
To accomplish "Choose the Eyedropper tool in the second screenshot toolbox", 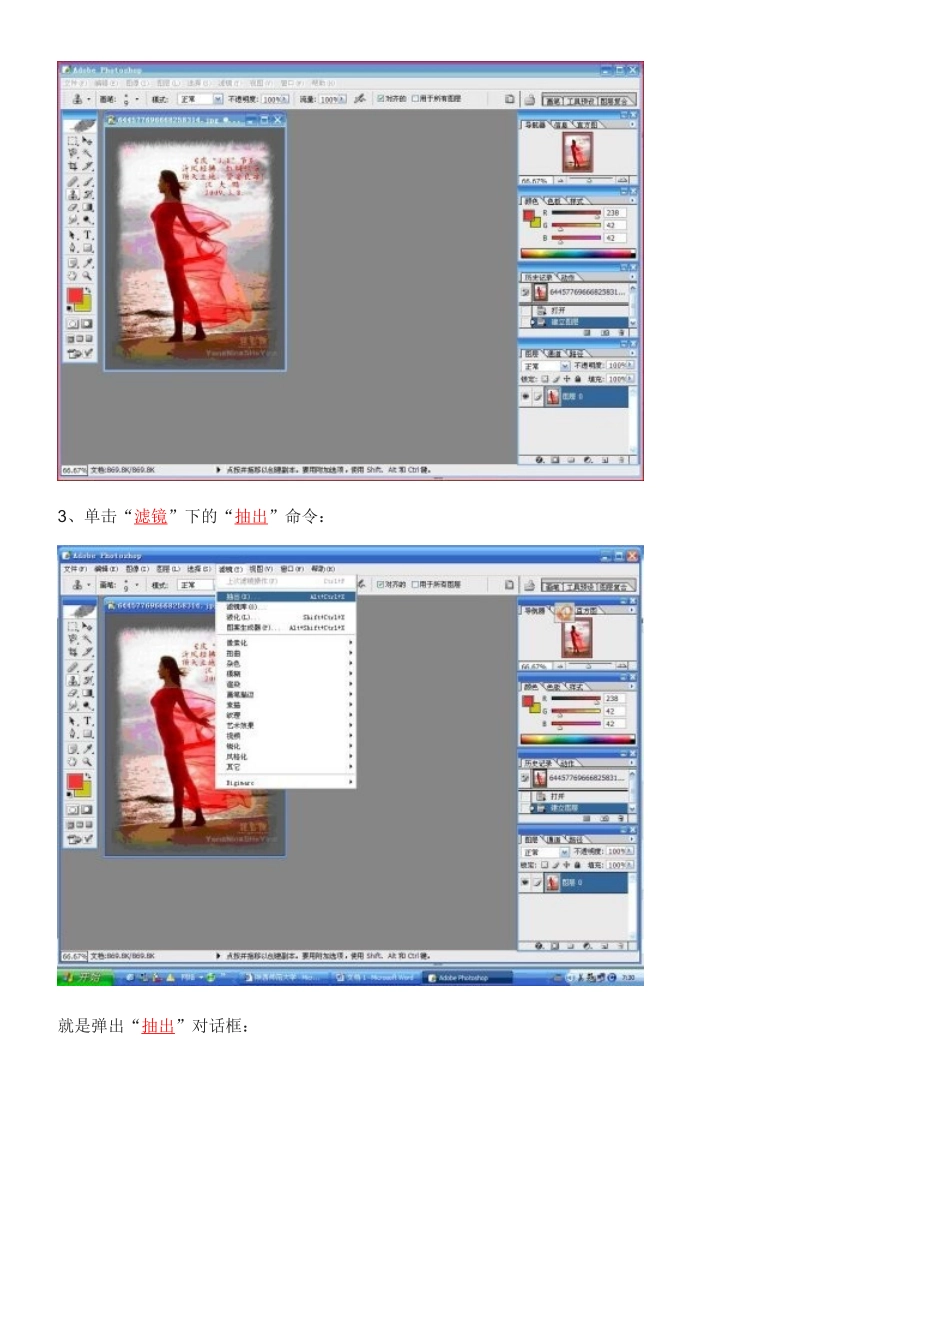I will pyautogui.click(x=87, y=748).
